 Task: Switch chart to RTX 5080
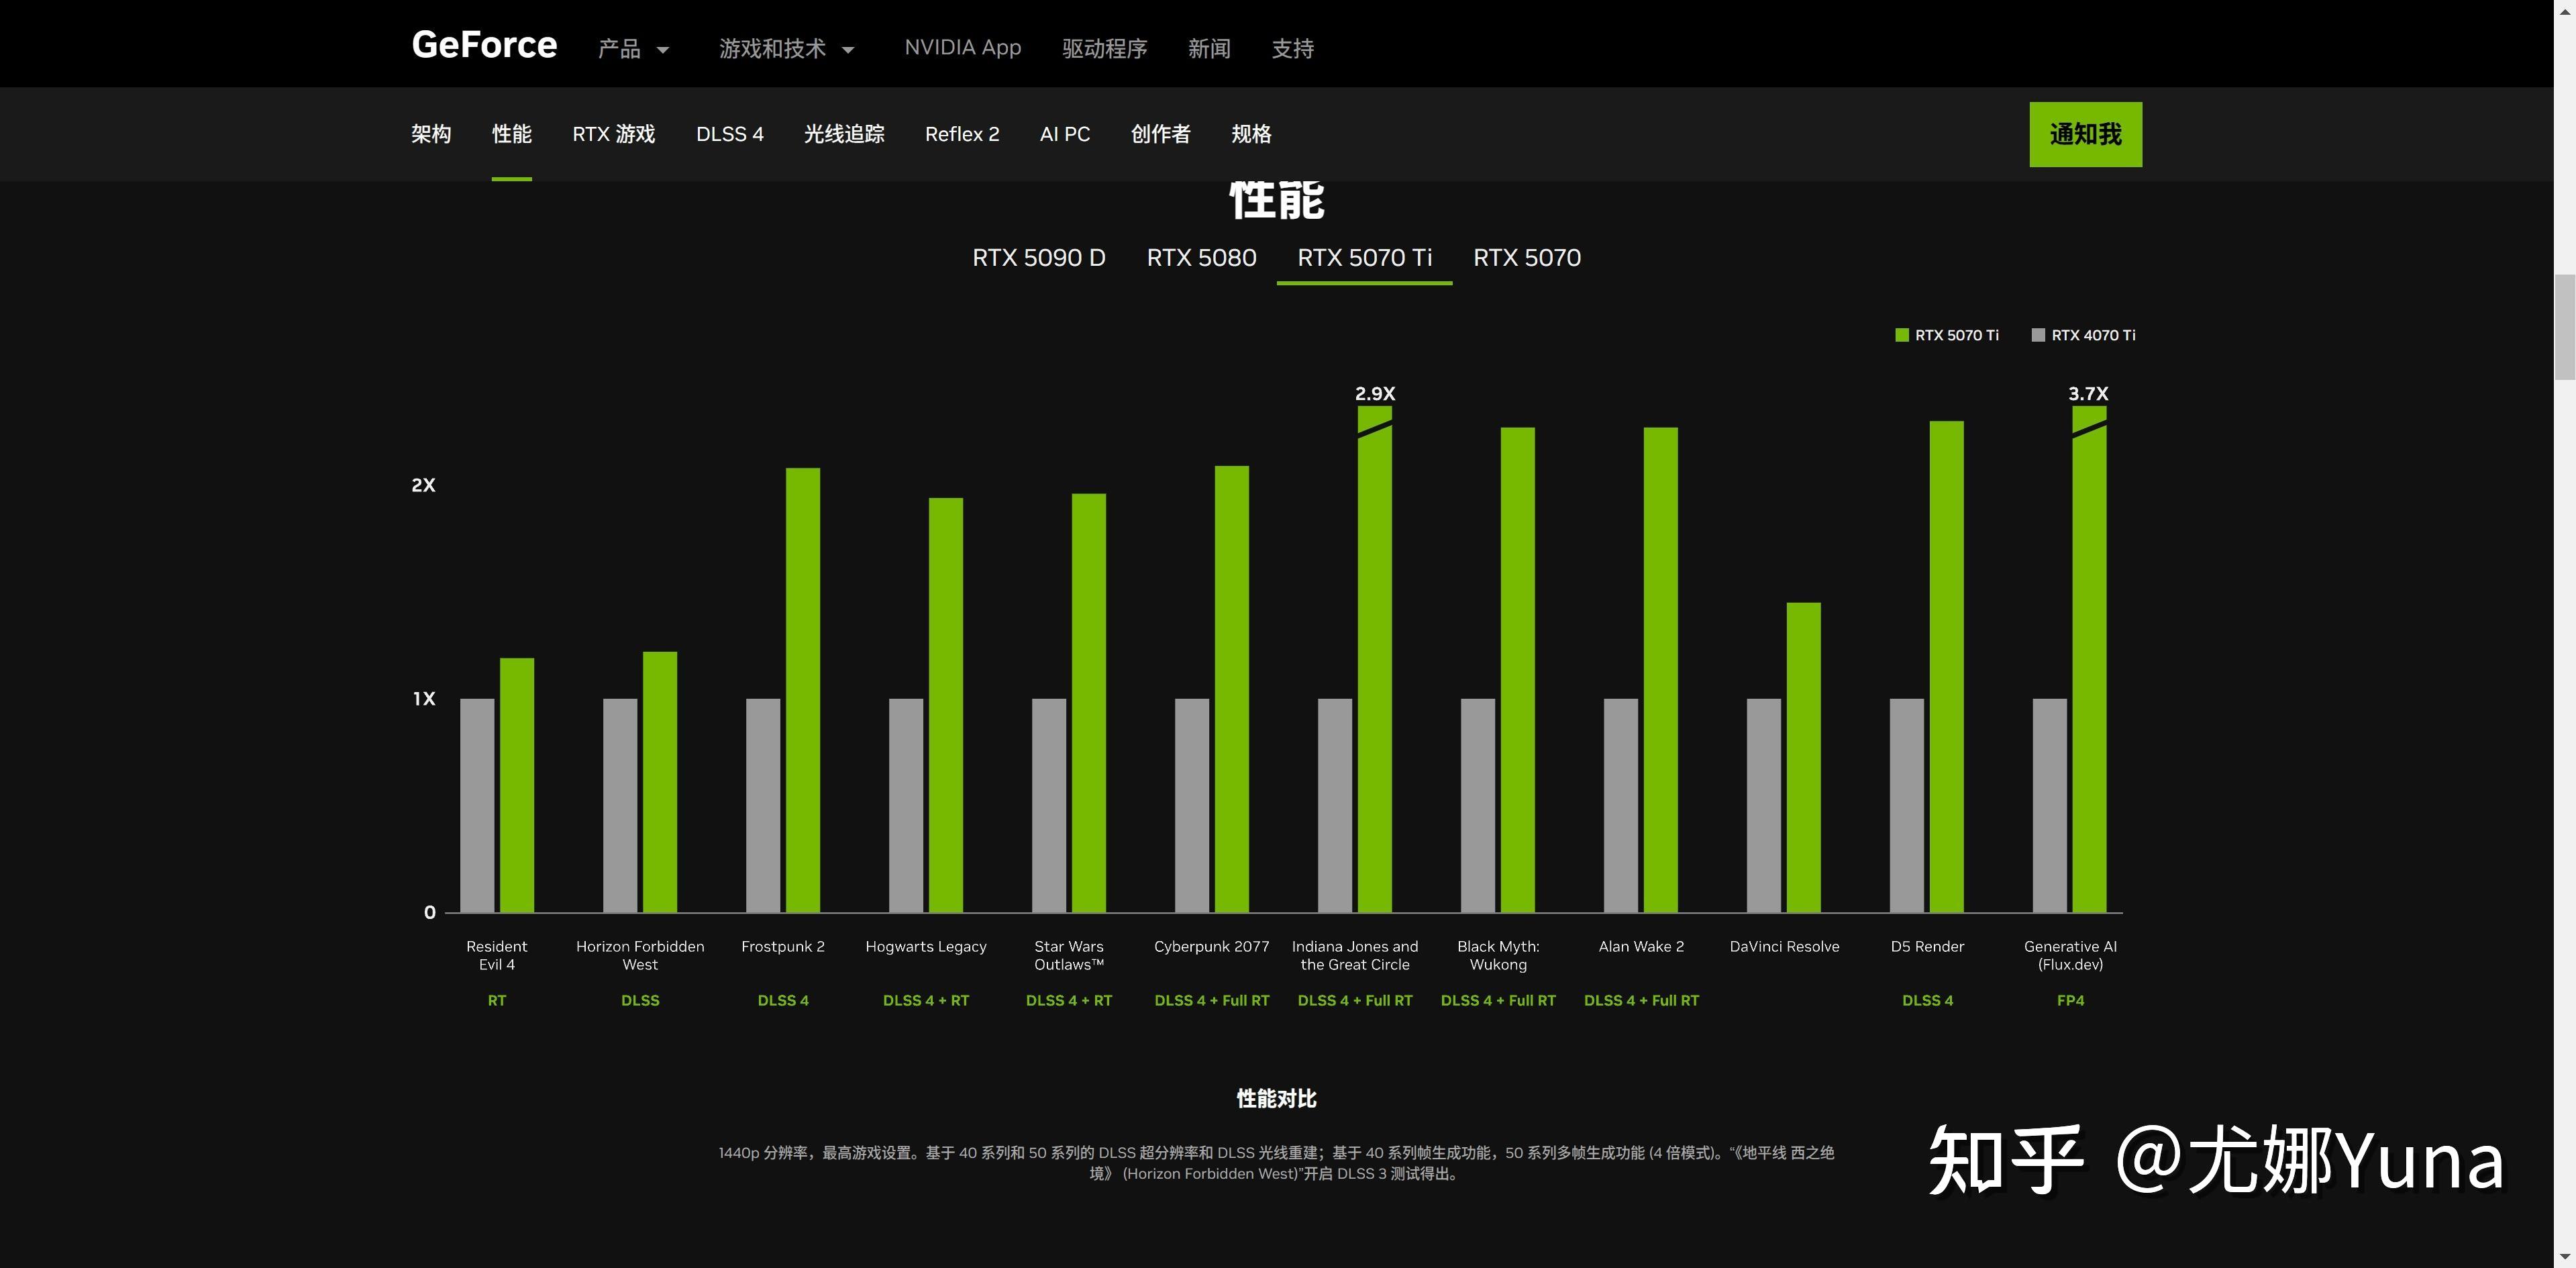pos(1201,258)
